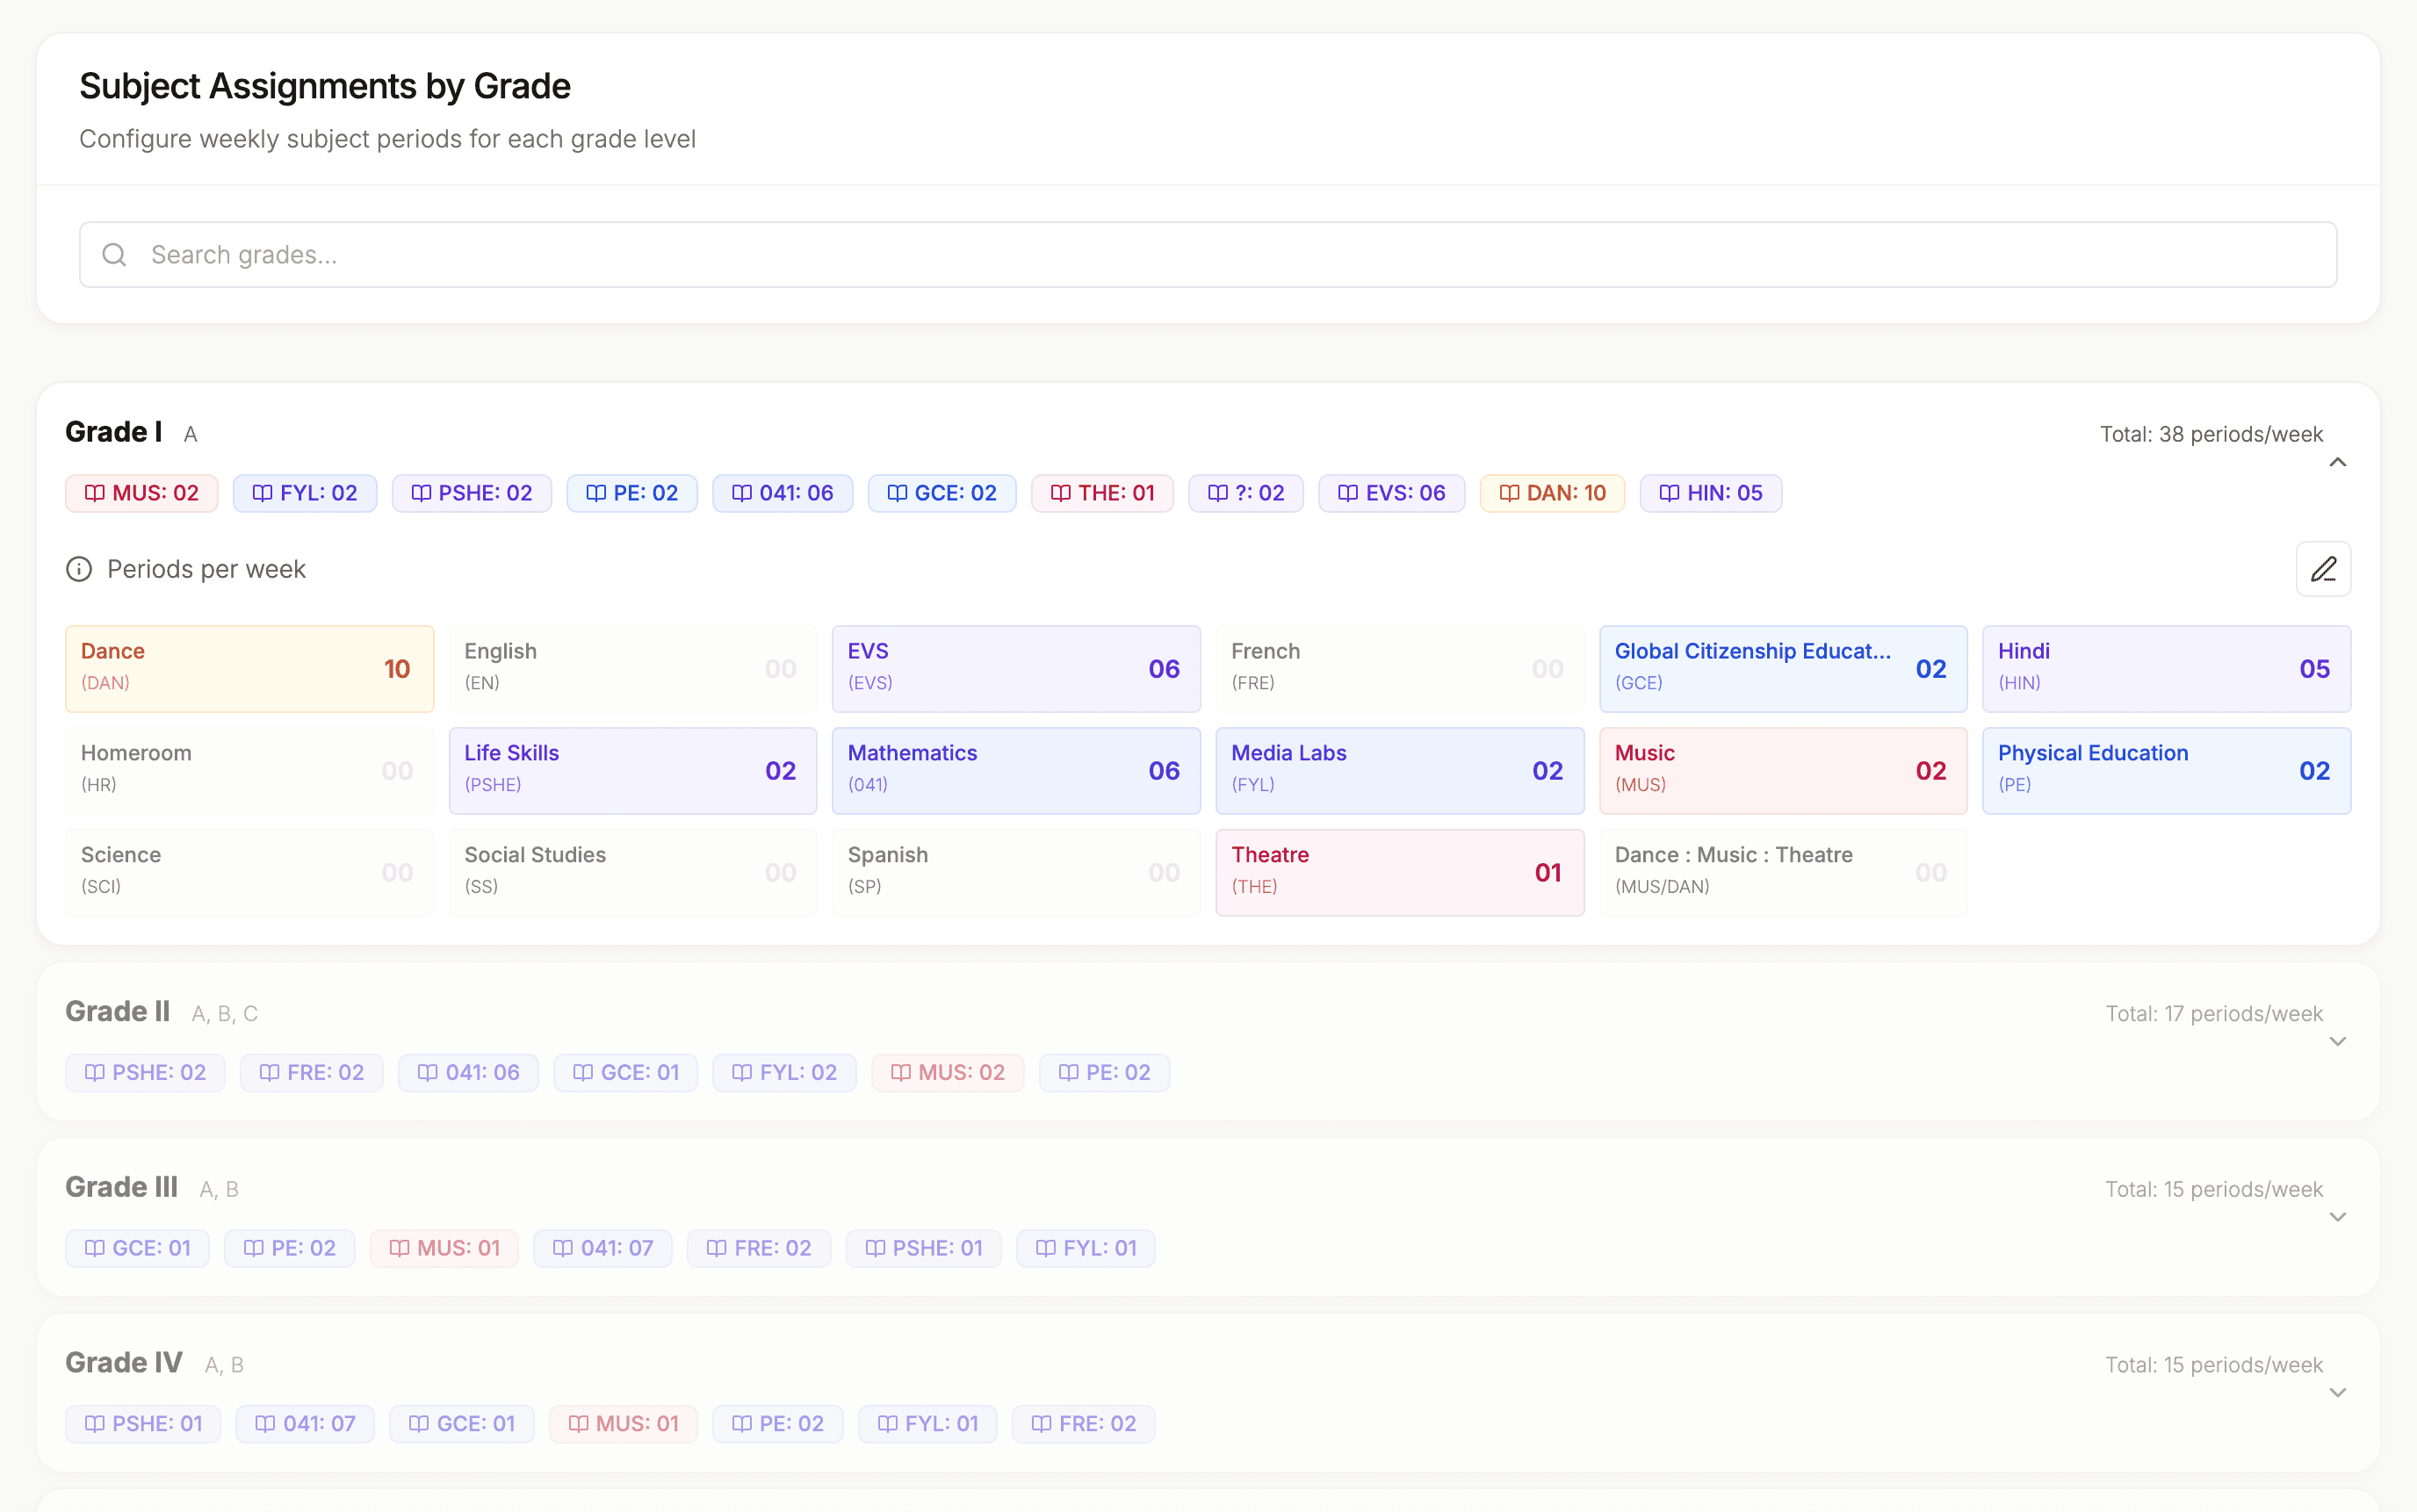2417x1512 pixels.
Task: Click the ?: 02 unknown subject chip
Action: click(x=1245, y=493)
